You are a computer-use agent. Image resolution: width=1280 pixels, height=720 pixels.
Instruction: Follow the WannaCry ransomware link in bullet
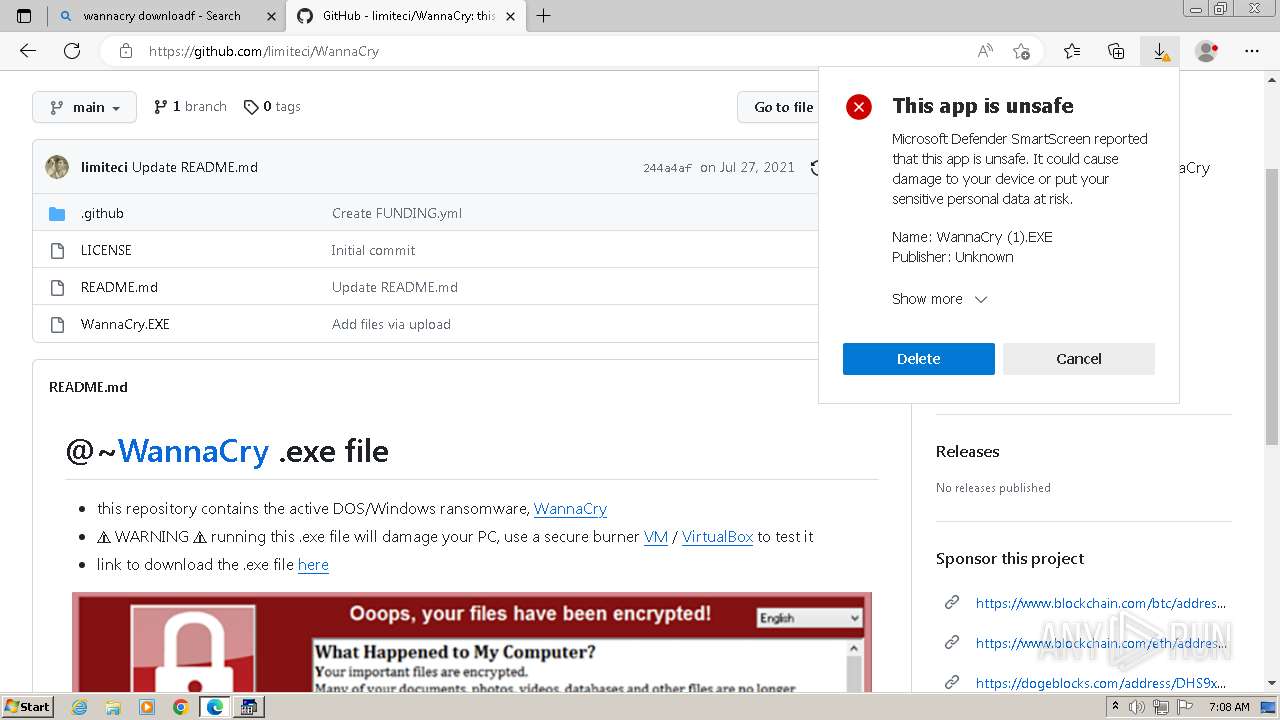(570, 509)
